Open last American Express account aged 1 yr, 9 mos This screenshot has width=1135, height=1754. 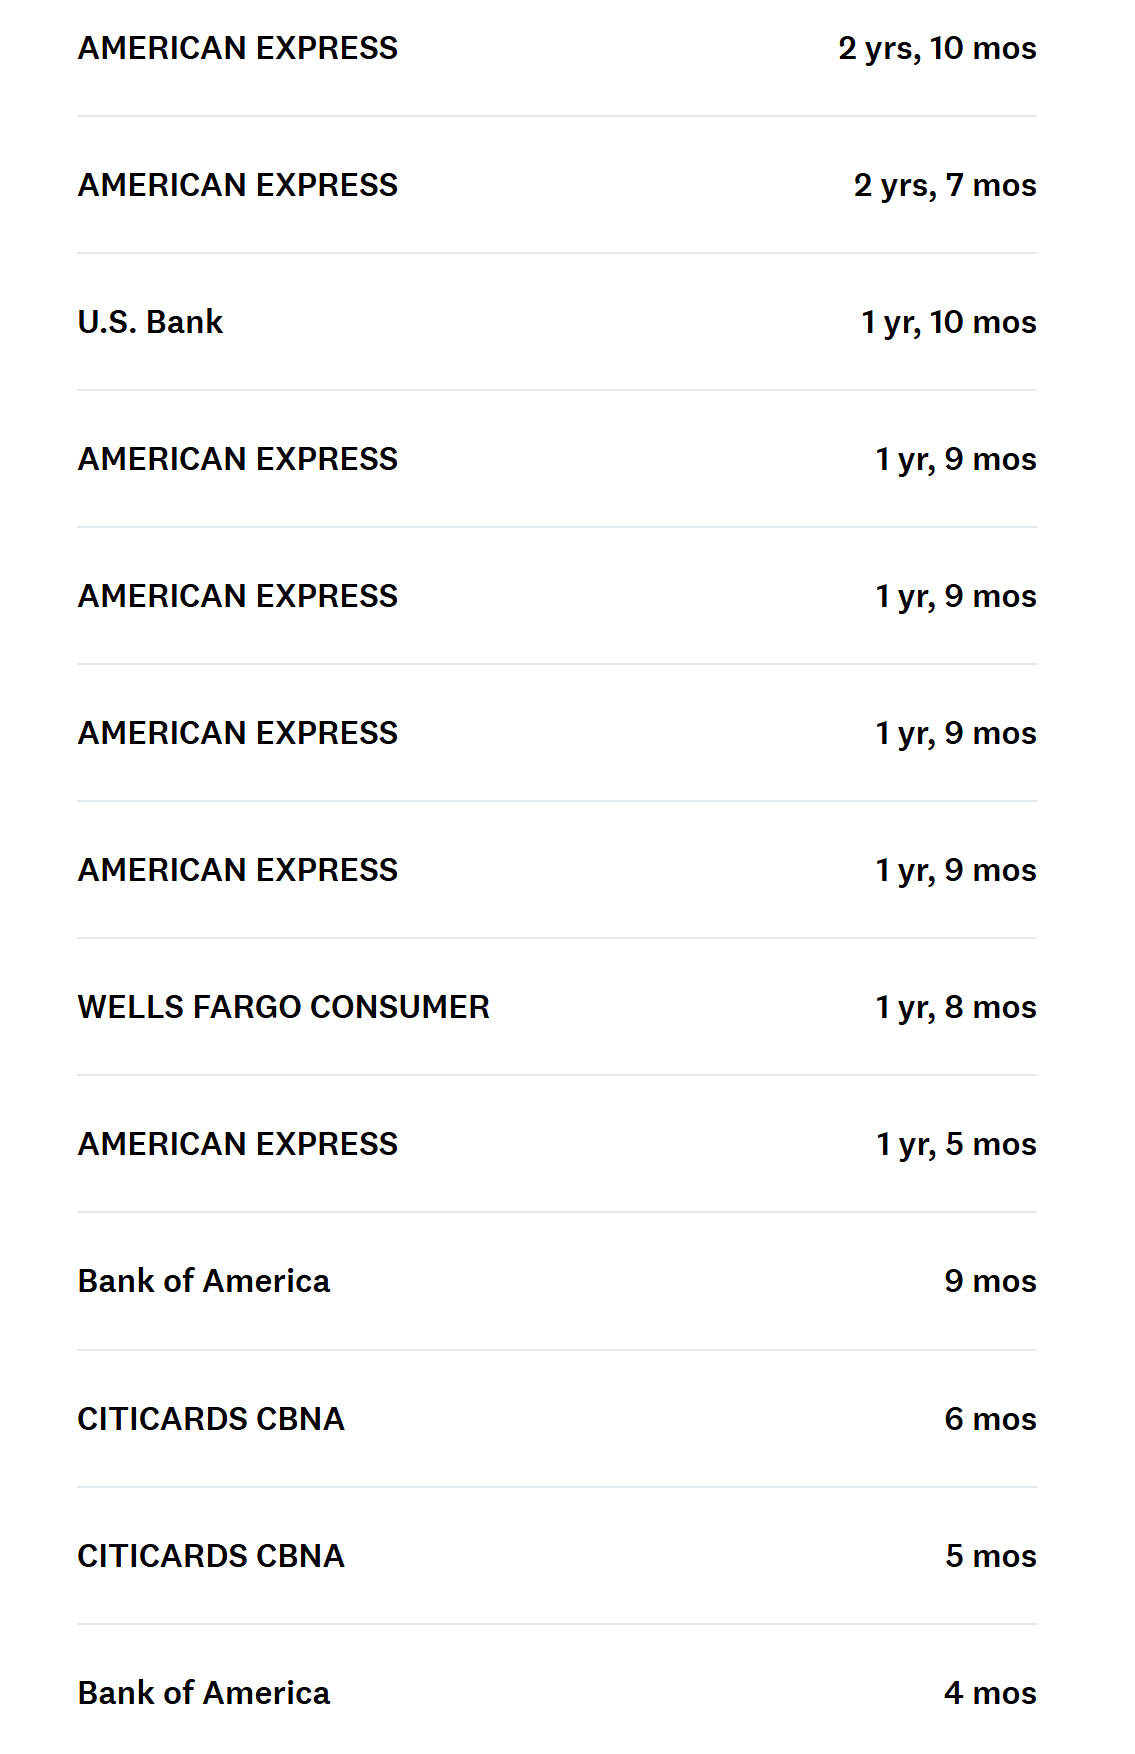(238, 870)
